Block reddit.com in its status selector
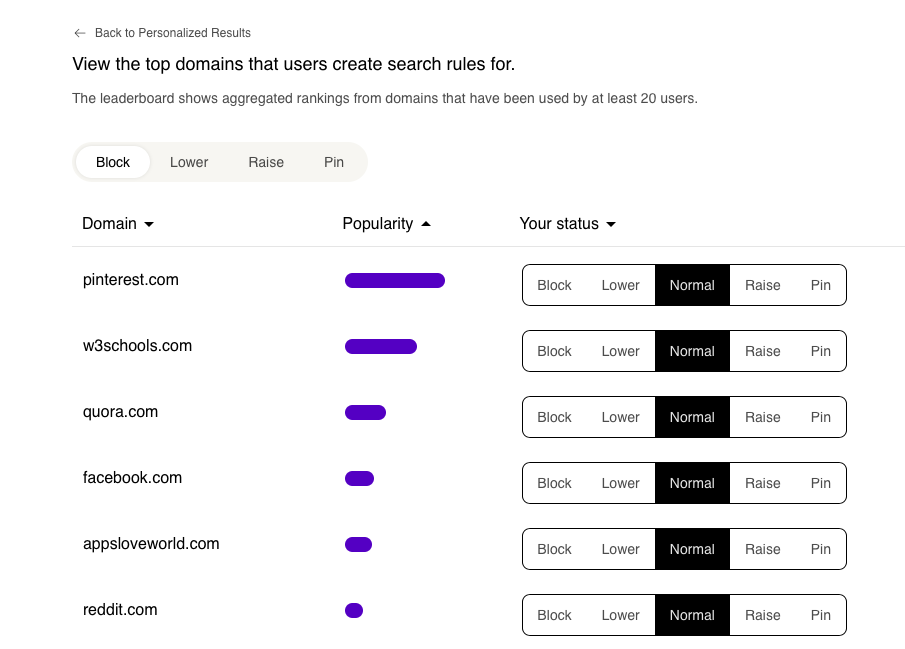905x649 pixels. [x=554, y=614]
